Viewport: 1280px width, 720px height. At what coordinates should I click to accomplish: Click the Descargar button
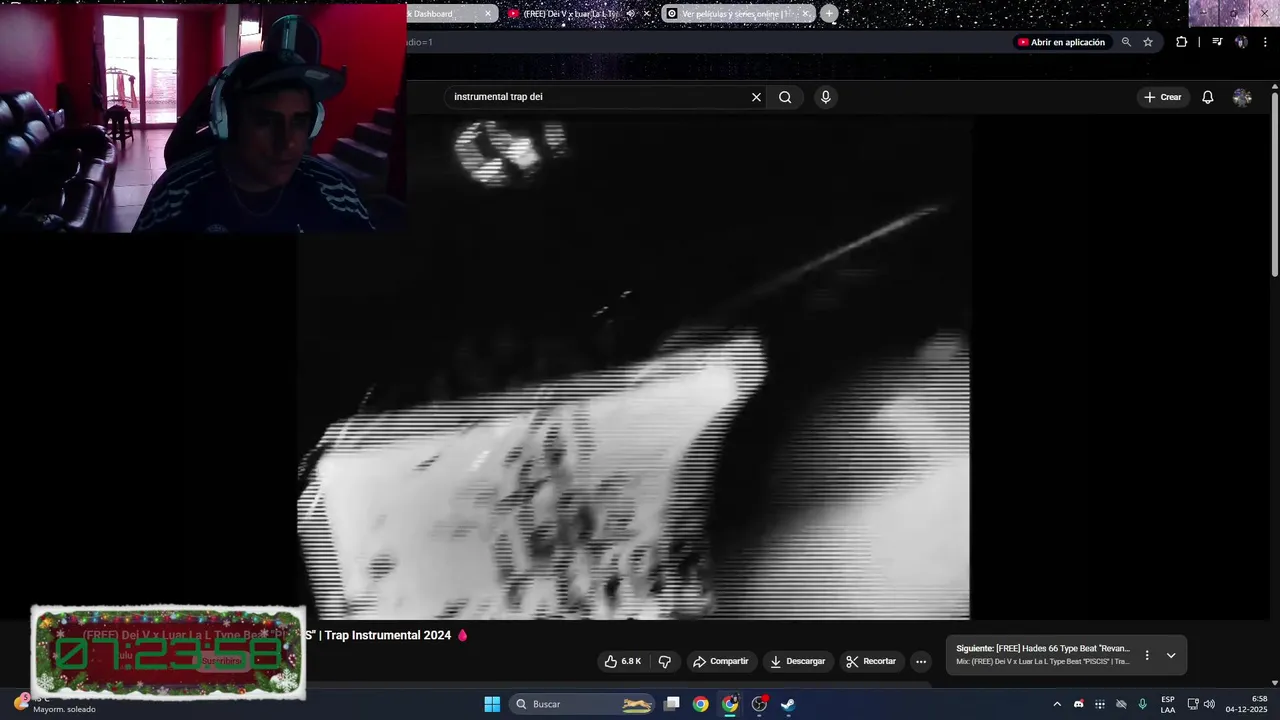[x=797, y=661]
